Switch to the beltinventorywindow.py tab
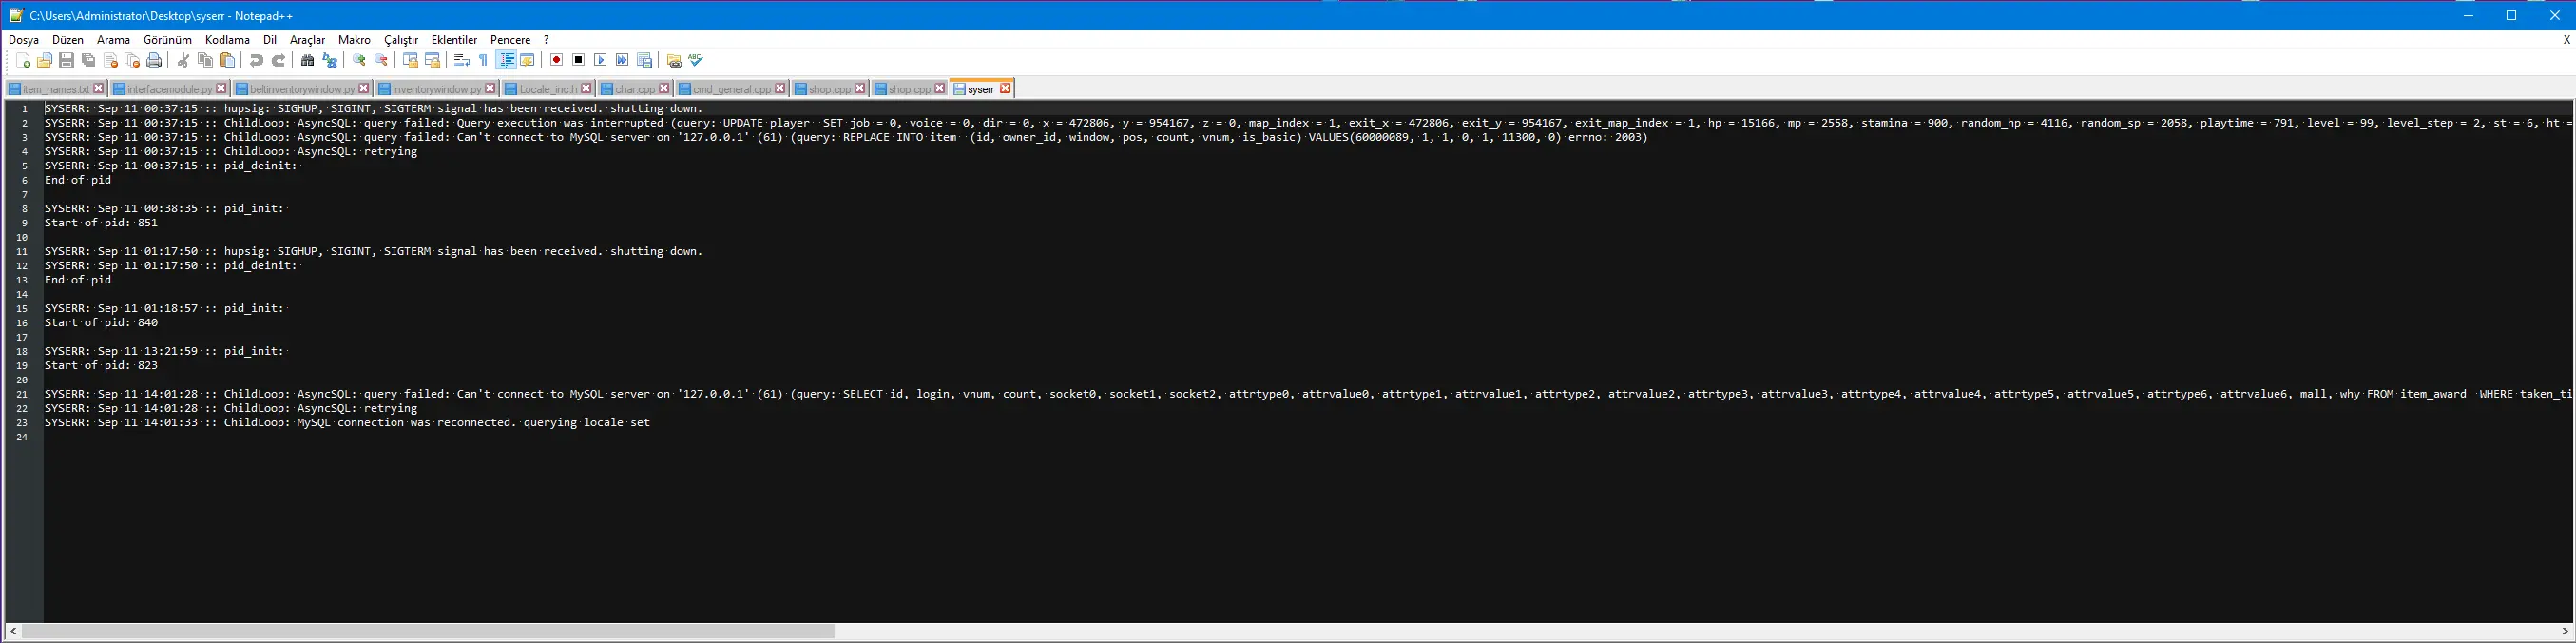The width and height of the screenshot is (2576, 643). (302, 89)
